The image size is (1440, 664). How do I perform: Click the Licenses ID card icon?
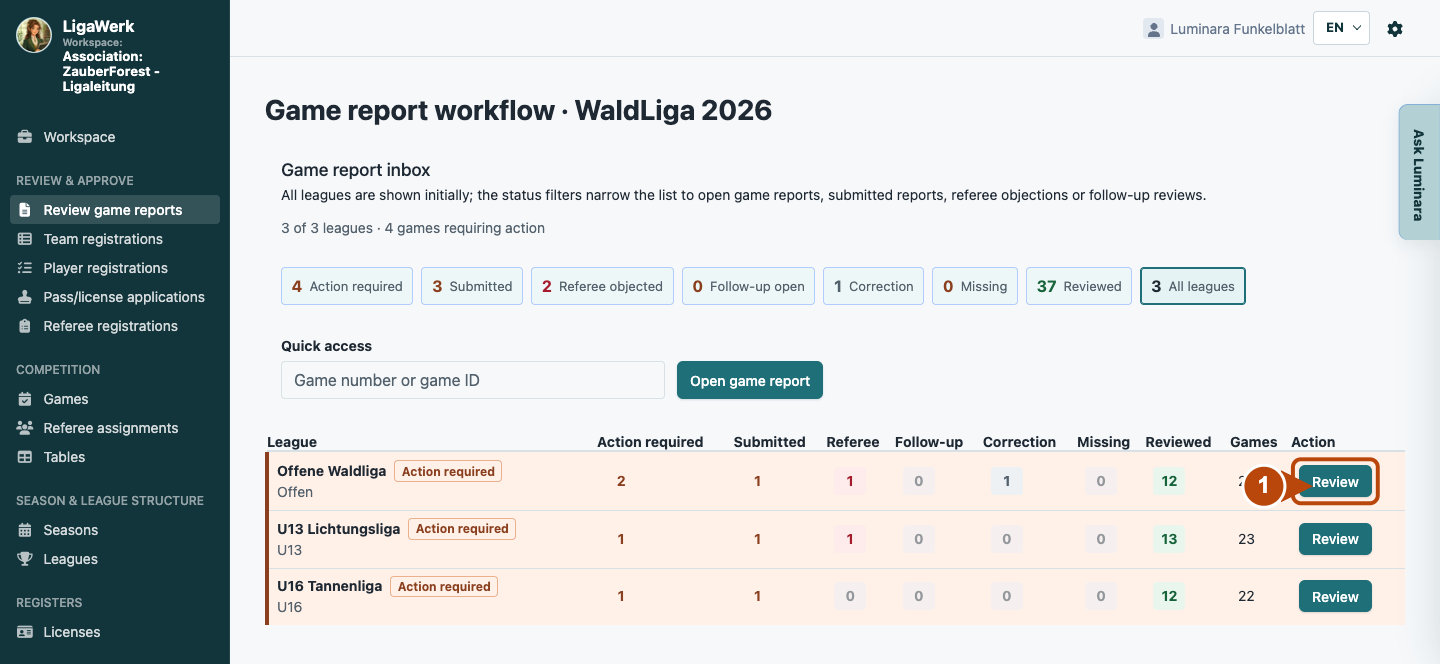(x=25, y=632)
